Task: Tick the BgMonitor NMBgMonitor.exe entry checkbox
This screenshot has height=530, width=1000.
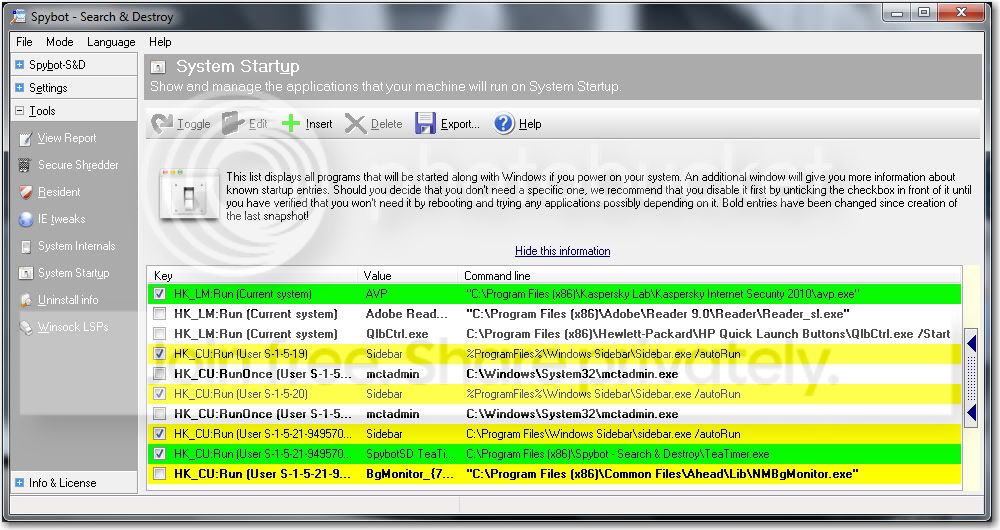Action: pyautogui.click(x=159, y=474)
